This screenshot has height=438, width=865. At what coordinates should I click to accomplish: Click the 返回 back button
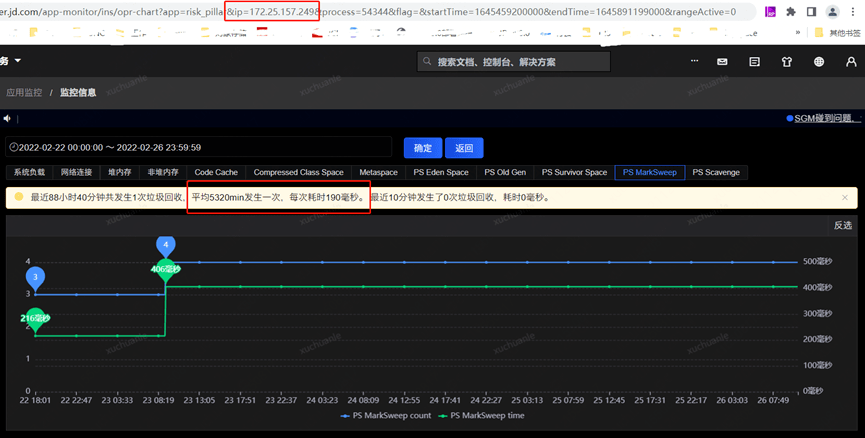point(464,148)
